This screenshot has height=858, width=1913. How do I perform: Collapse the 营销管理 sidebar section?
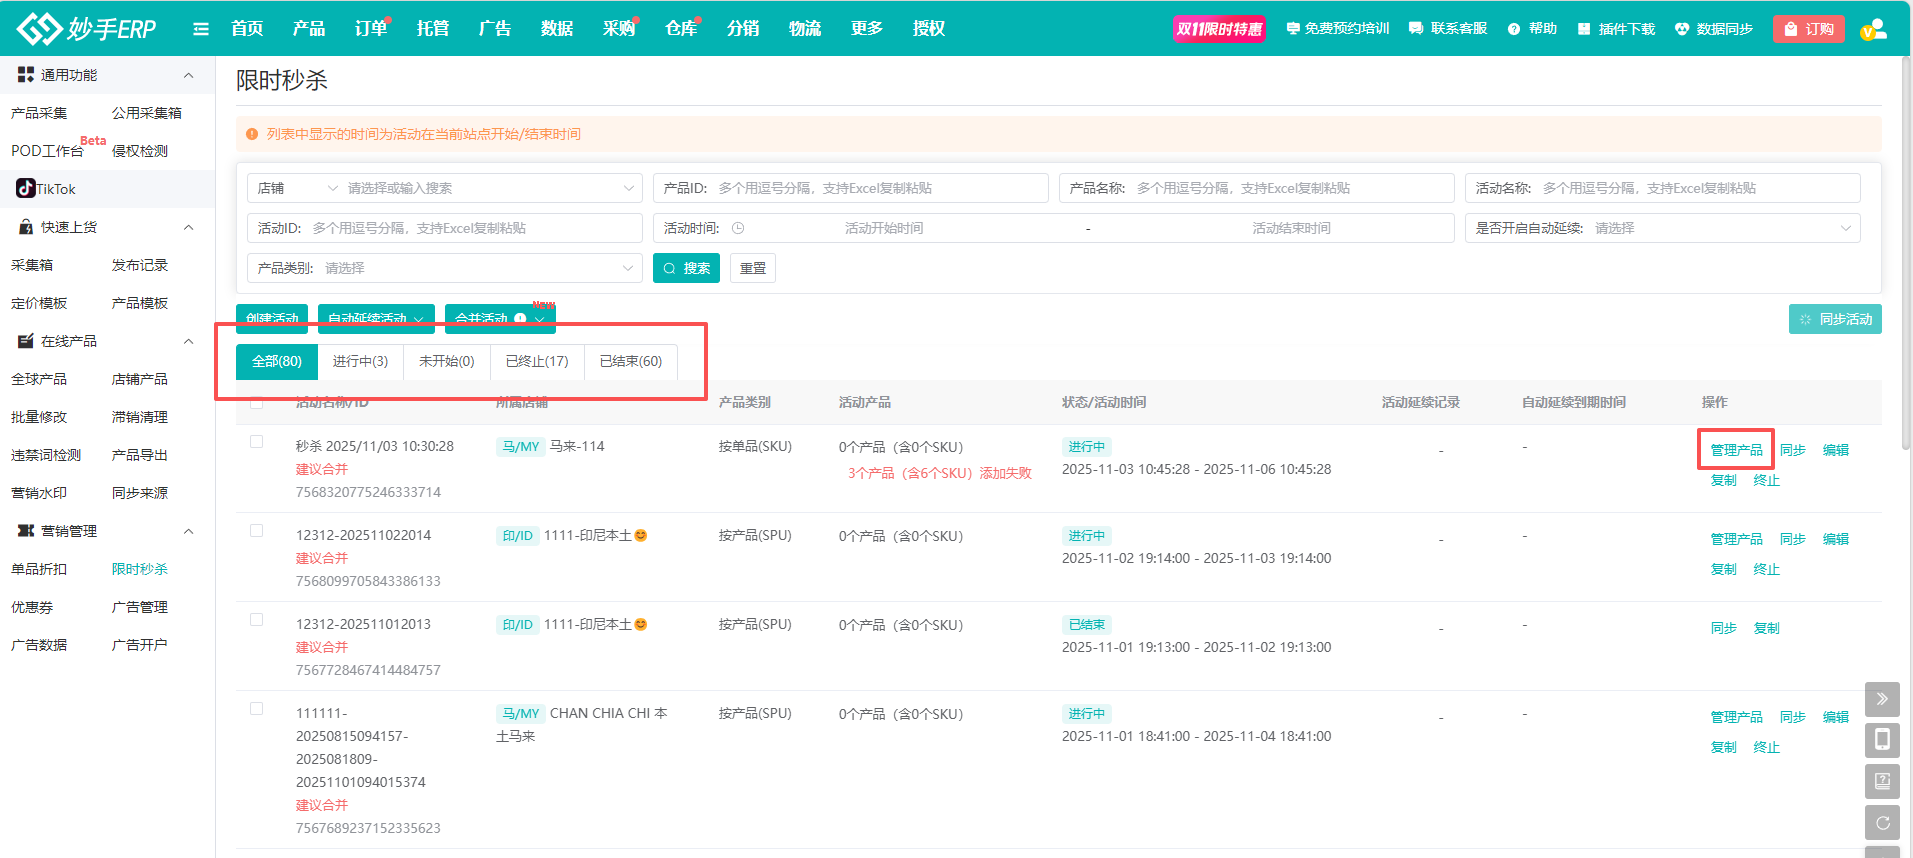(188, 531)
